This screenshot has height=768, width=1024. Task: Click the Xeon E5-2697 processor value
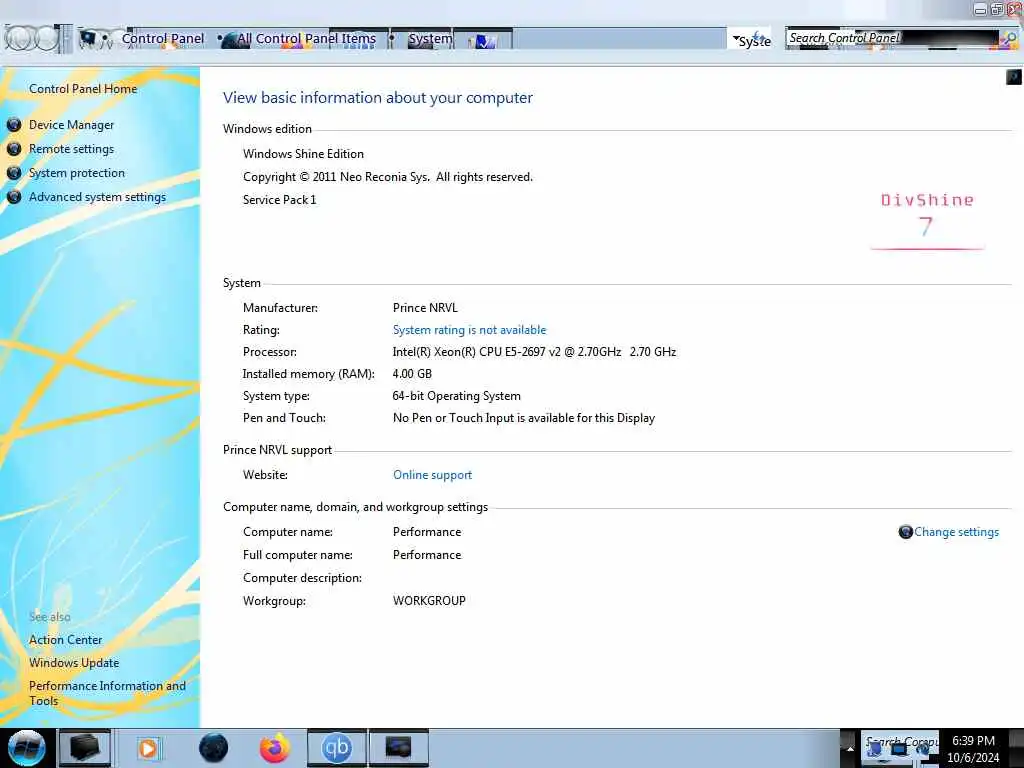tap(534, 352)
